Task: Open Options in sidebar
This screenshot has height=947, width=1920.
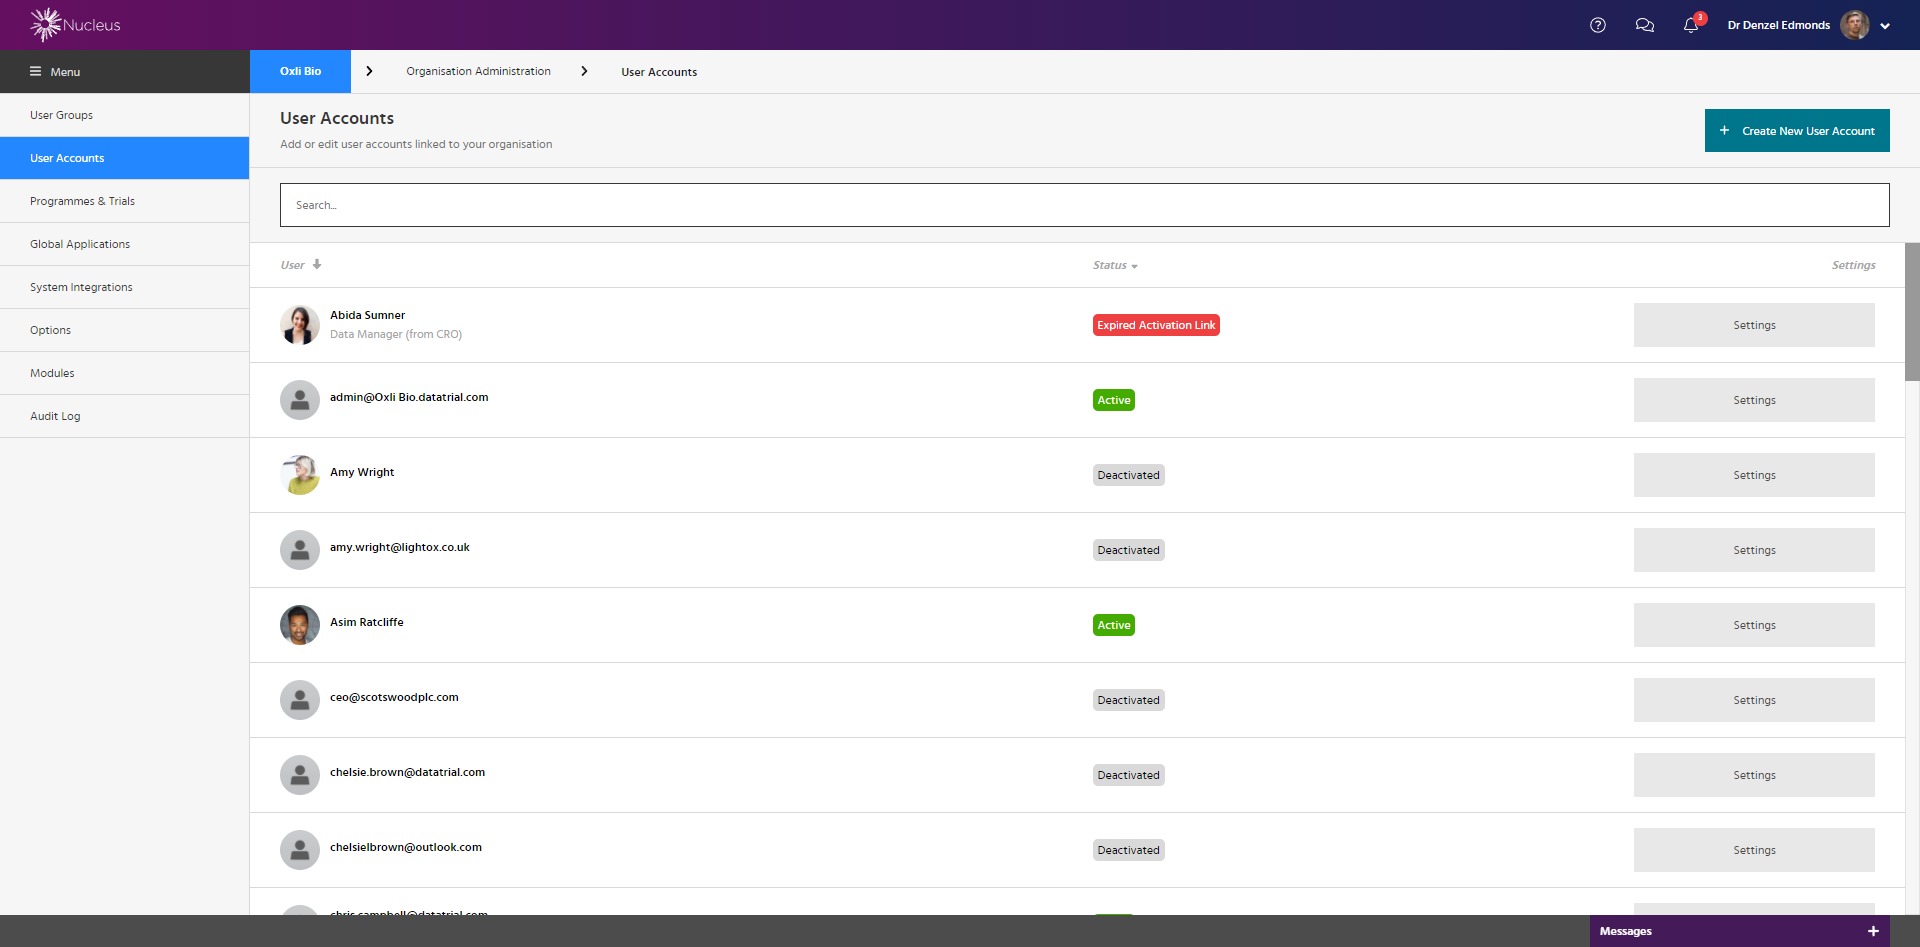Action: coord(124,330)
